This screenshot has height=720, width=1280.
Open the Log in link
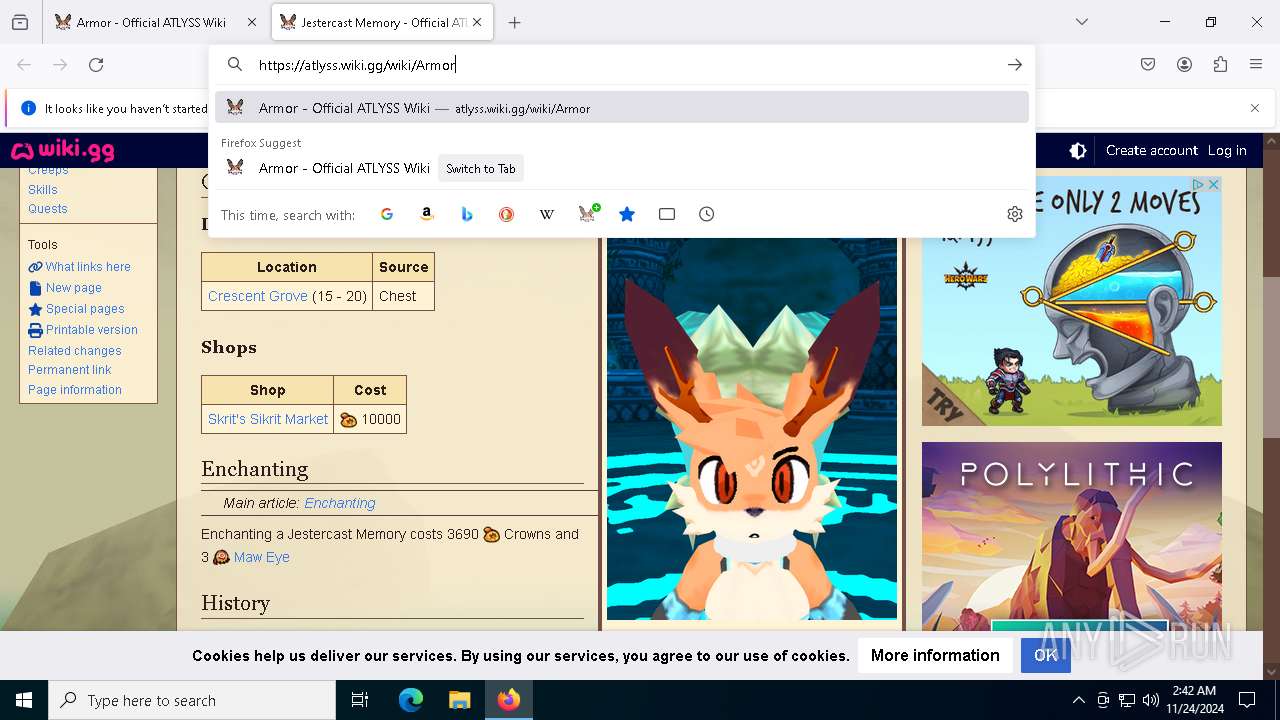coord(1227,151)
